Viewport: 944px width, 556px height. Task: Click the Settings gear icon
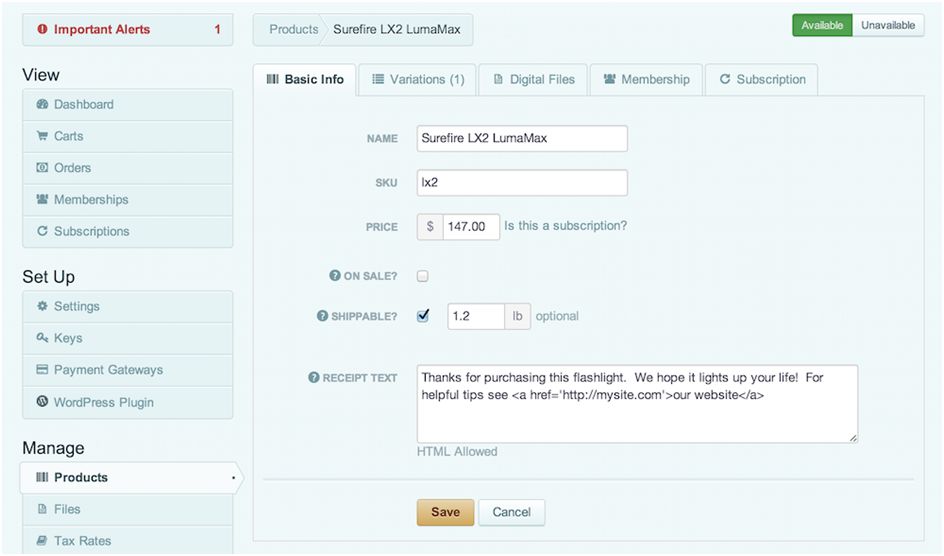tap(42, 307)
